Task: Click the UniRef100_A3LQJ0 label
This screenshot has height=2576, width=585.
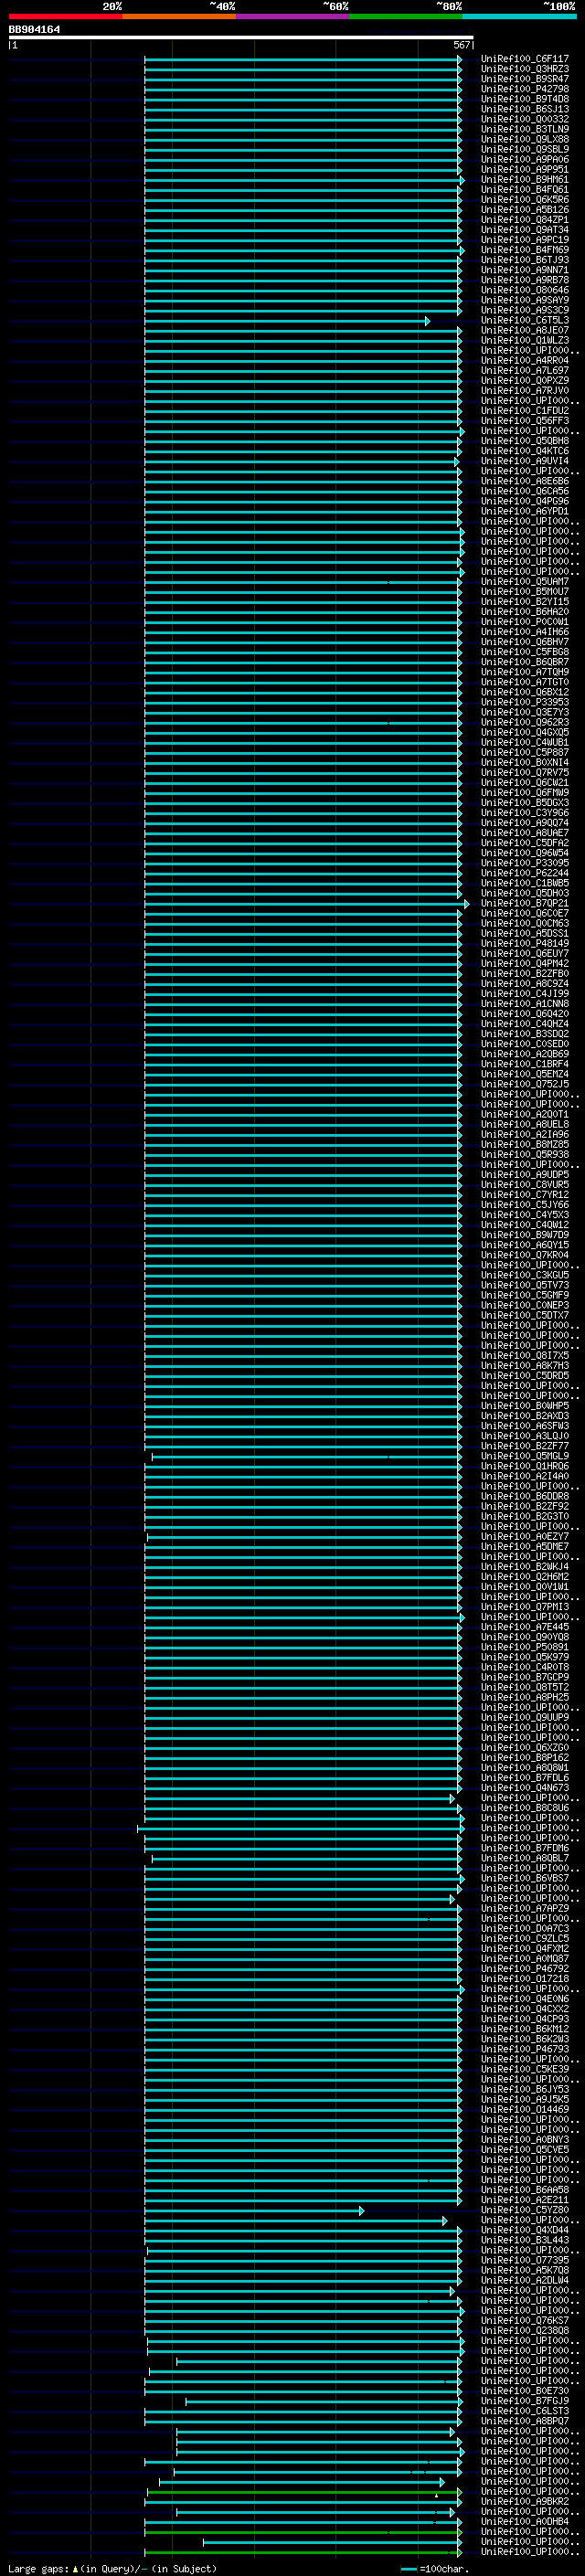Action: coord(525,1436)
